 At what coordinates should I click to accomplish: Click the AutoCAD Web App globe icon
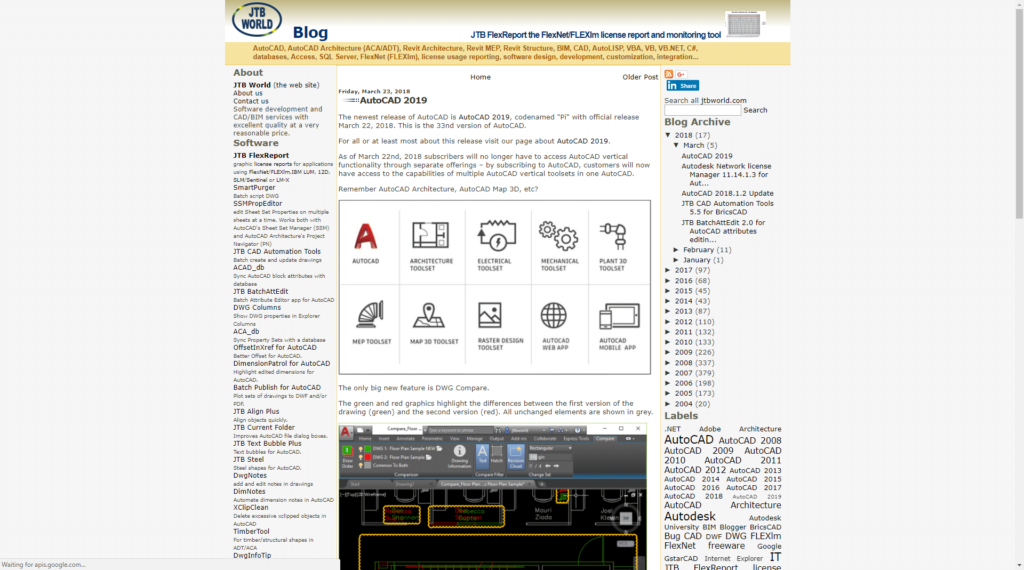(x=556, y=316)
